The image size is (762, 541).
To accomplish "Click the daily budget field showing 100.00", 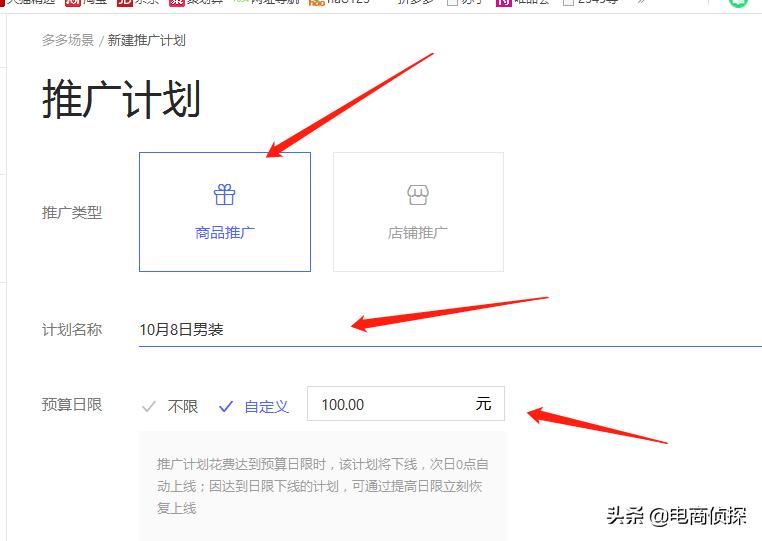I will click(406, 403).
